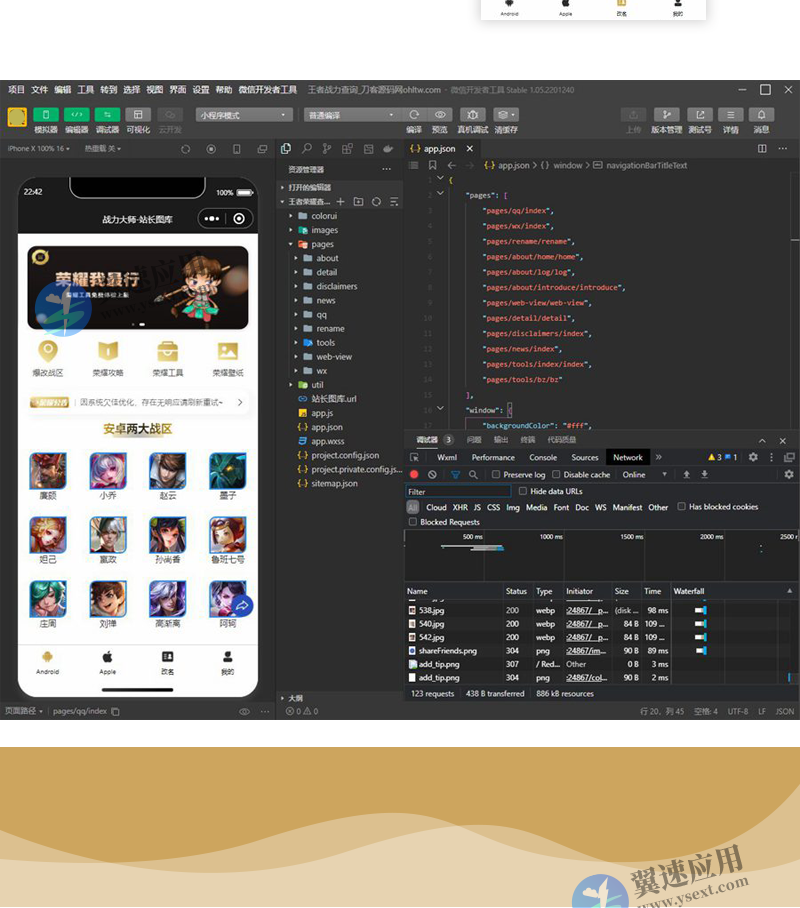Click the new file icon in explorer

341,201
